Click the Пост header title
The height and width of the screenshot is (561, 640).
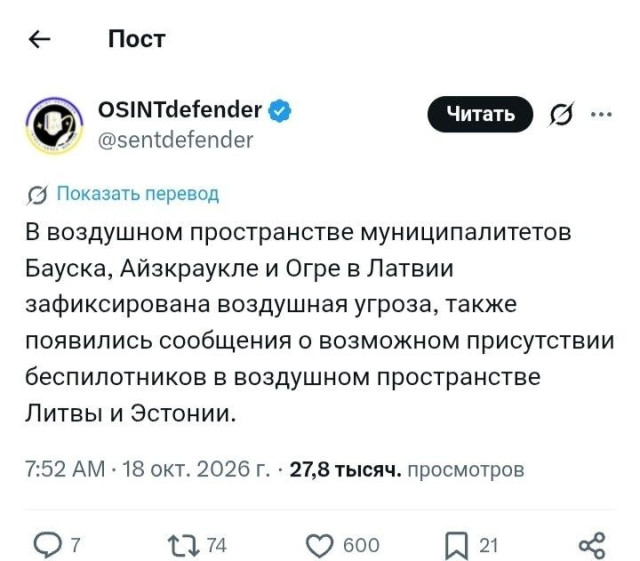(137, 40)
